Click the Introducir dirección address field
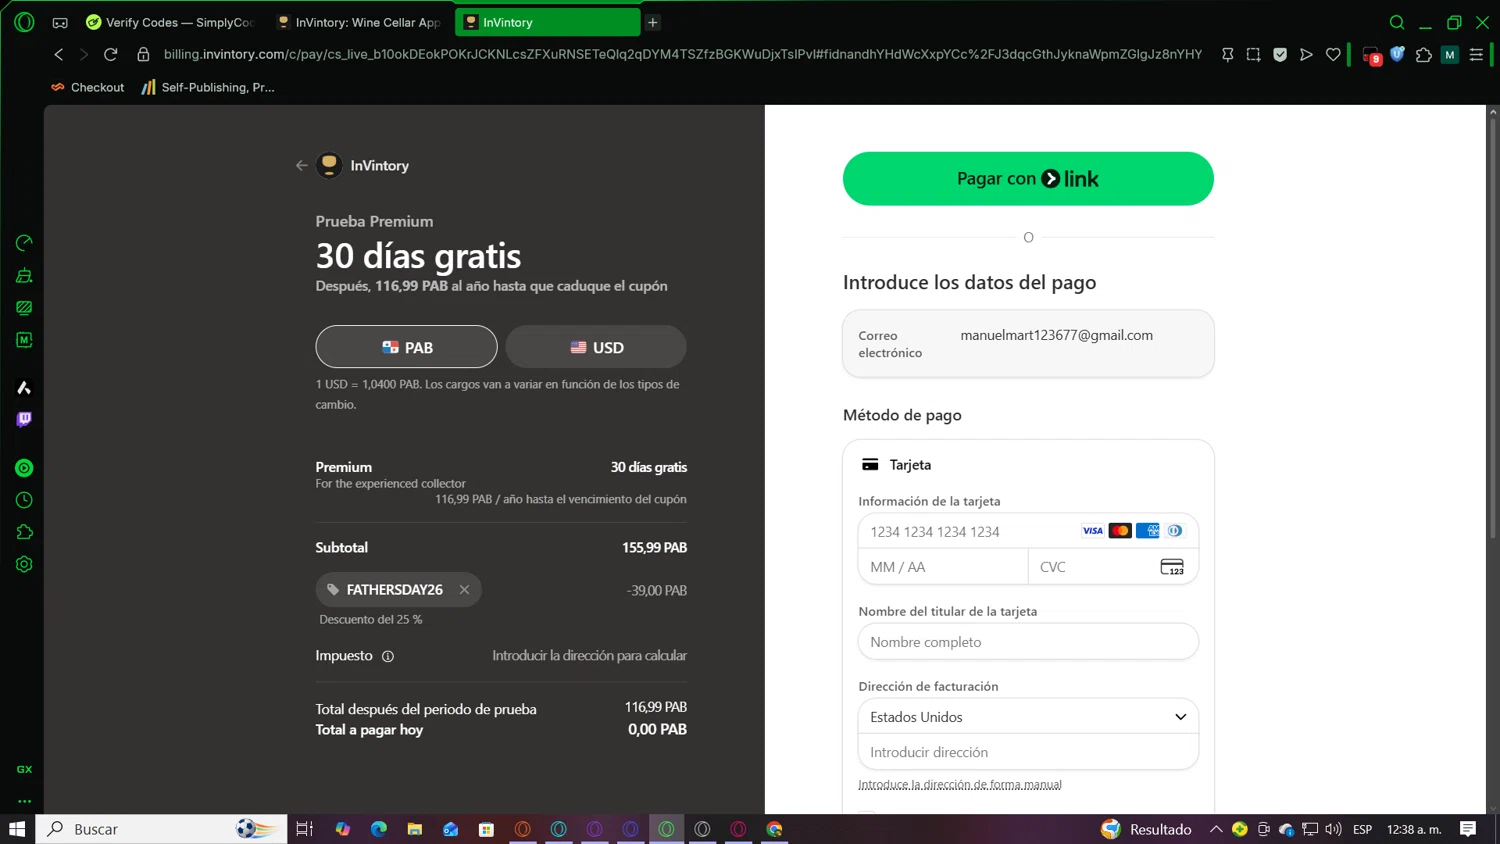This screenshot has height=844, width=1500. 1028,752
